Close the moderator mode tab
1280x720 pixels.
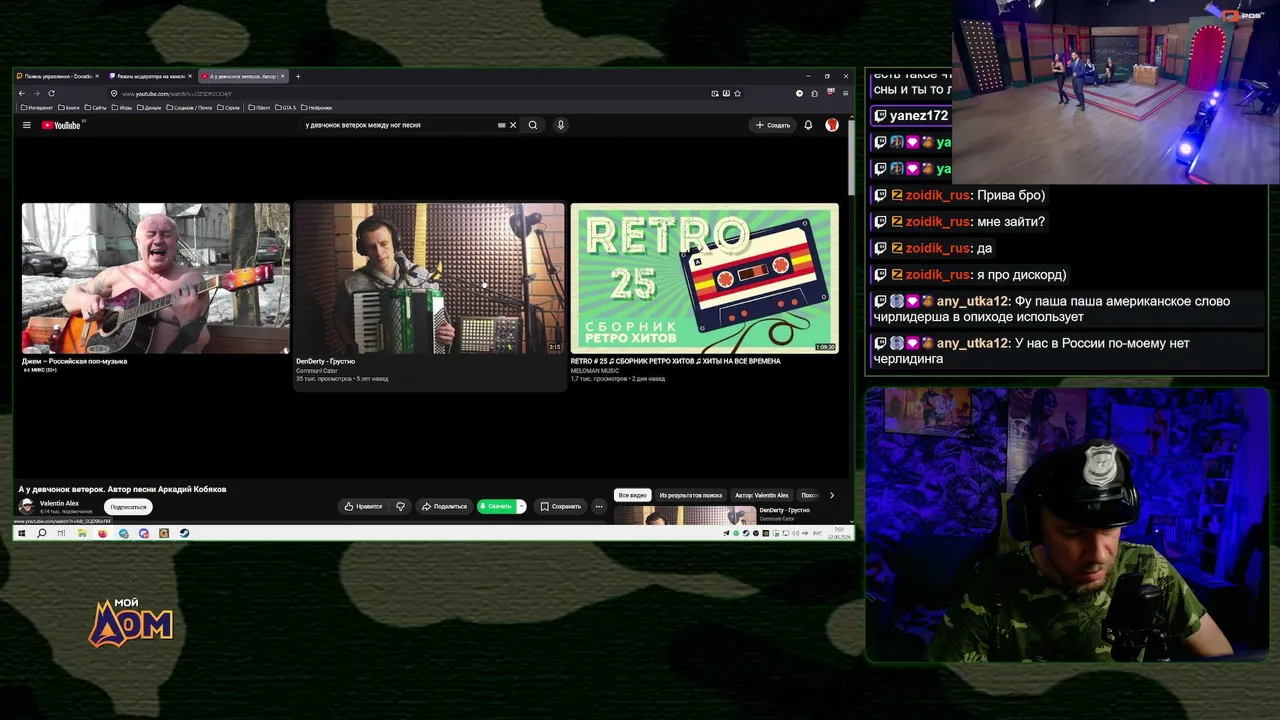(189, 76)
